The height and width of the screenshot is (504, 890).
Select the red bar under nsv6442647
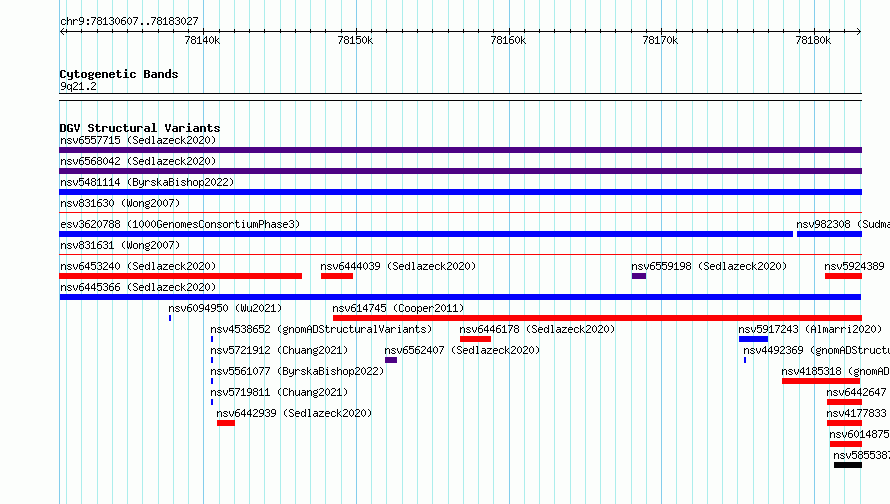[844, 402]
